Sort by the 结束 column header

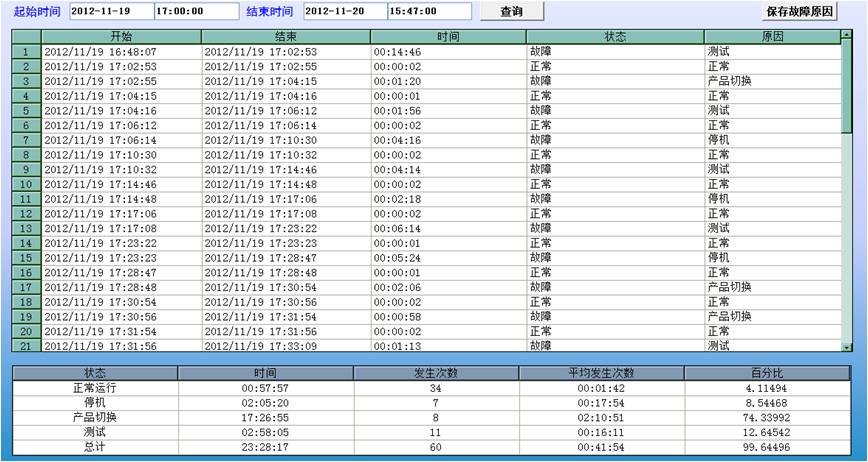[285, 36]
